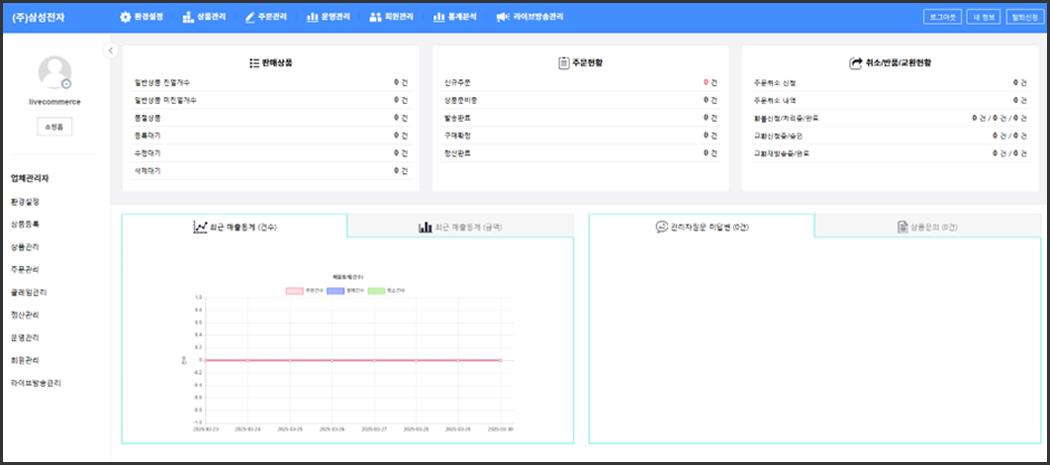
Task: Toggle the green legend series in chart
Action: click(376, 290)
